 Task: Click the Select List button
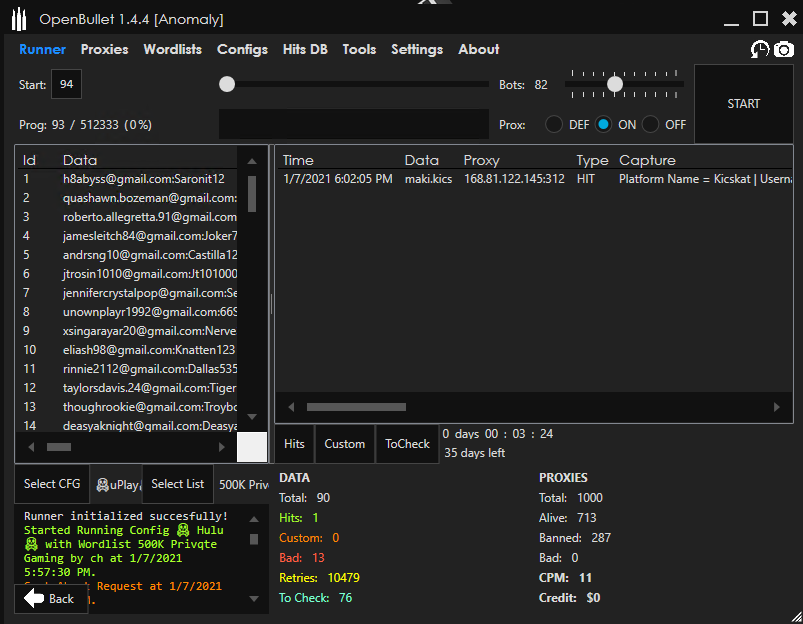[x=177, y=483]
